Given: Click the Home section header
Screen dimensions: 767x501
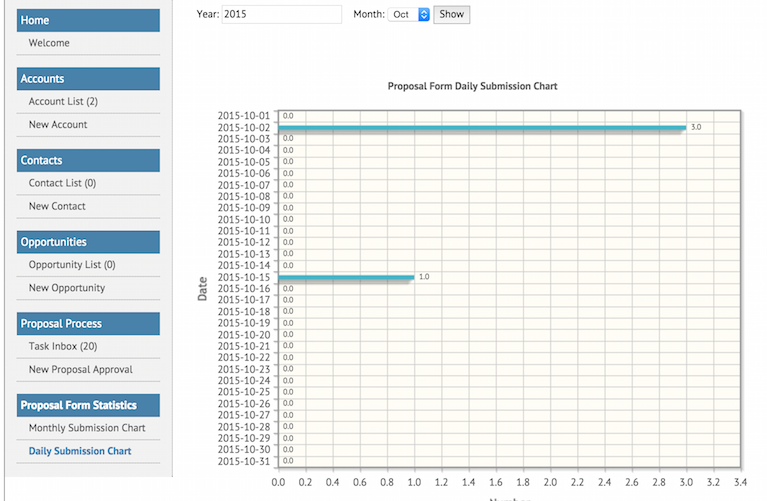Looking at the screenshot, I should click(x=88, y=20).
